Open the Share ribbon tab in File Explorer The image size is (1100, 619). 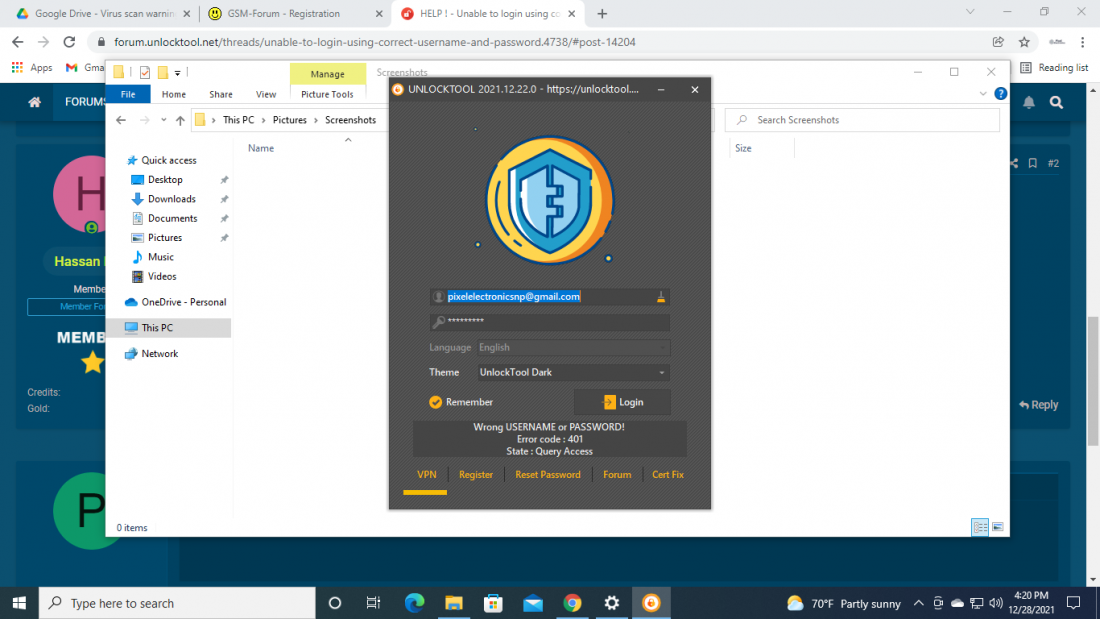[x=220, y=94]
